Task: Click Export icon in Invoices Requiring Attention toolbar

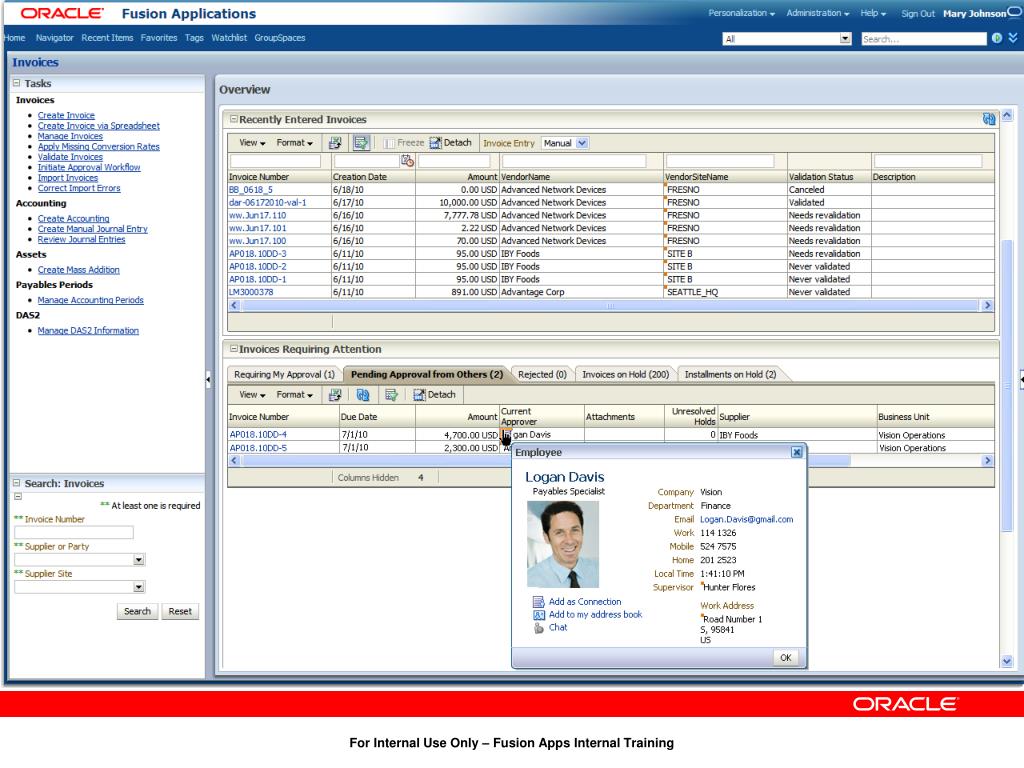Action: pyautogui.click(x=335, y=395)
